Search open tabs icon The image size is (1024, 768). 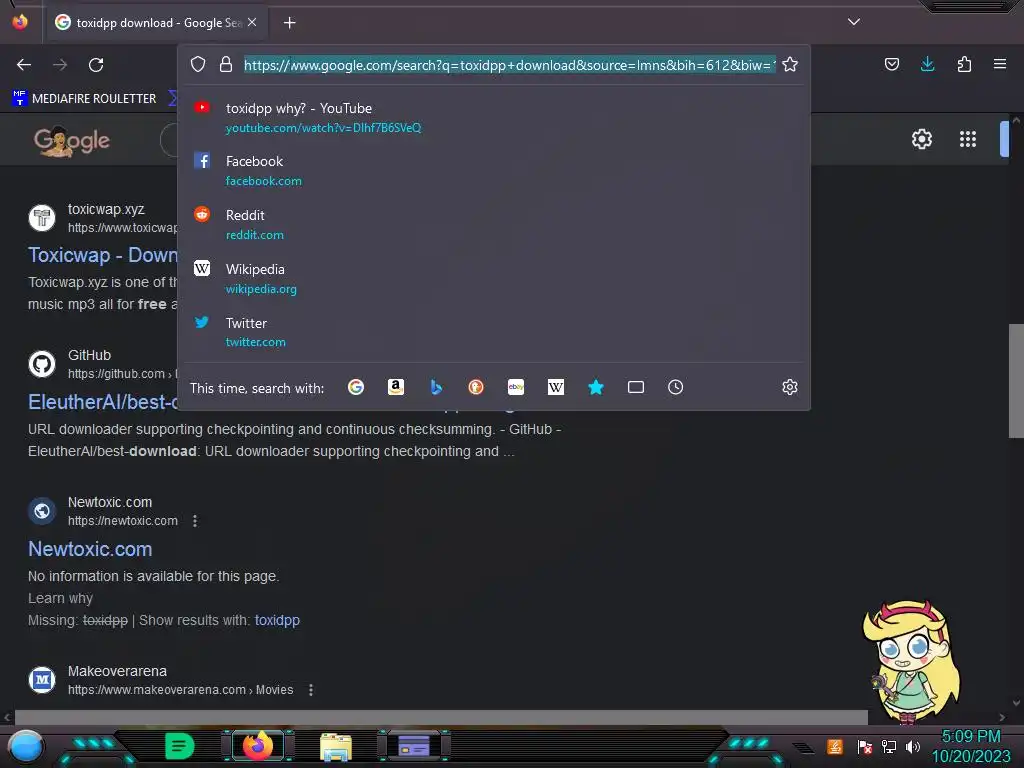[635, 387]
